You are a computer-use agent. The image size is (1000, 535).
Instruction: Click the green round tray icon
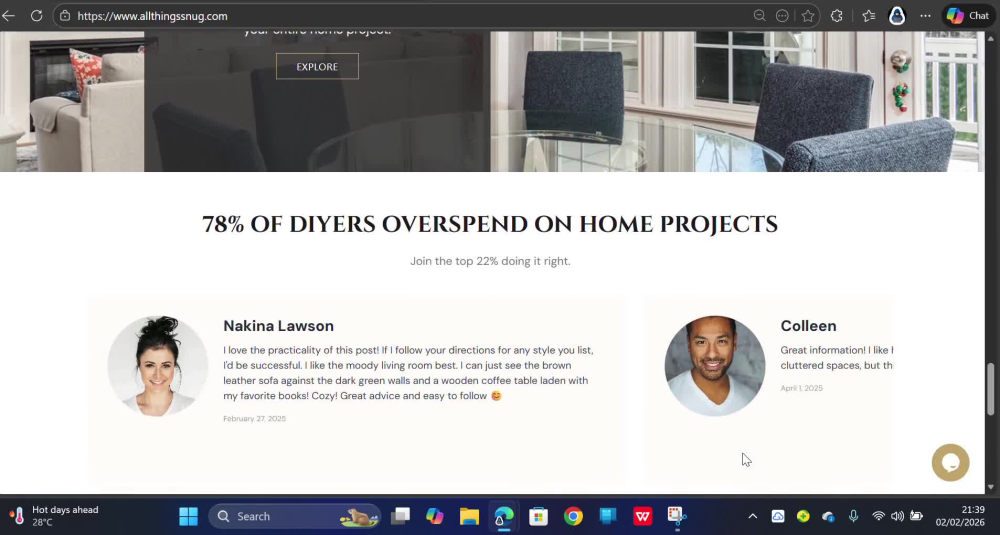(803, 517)
